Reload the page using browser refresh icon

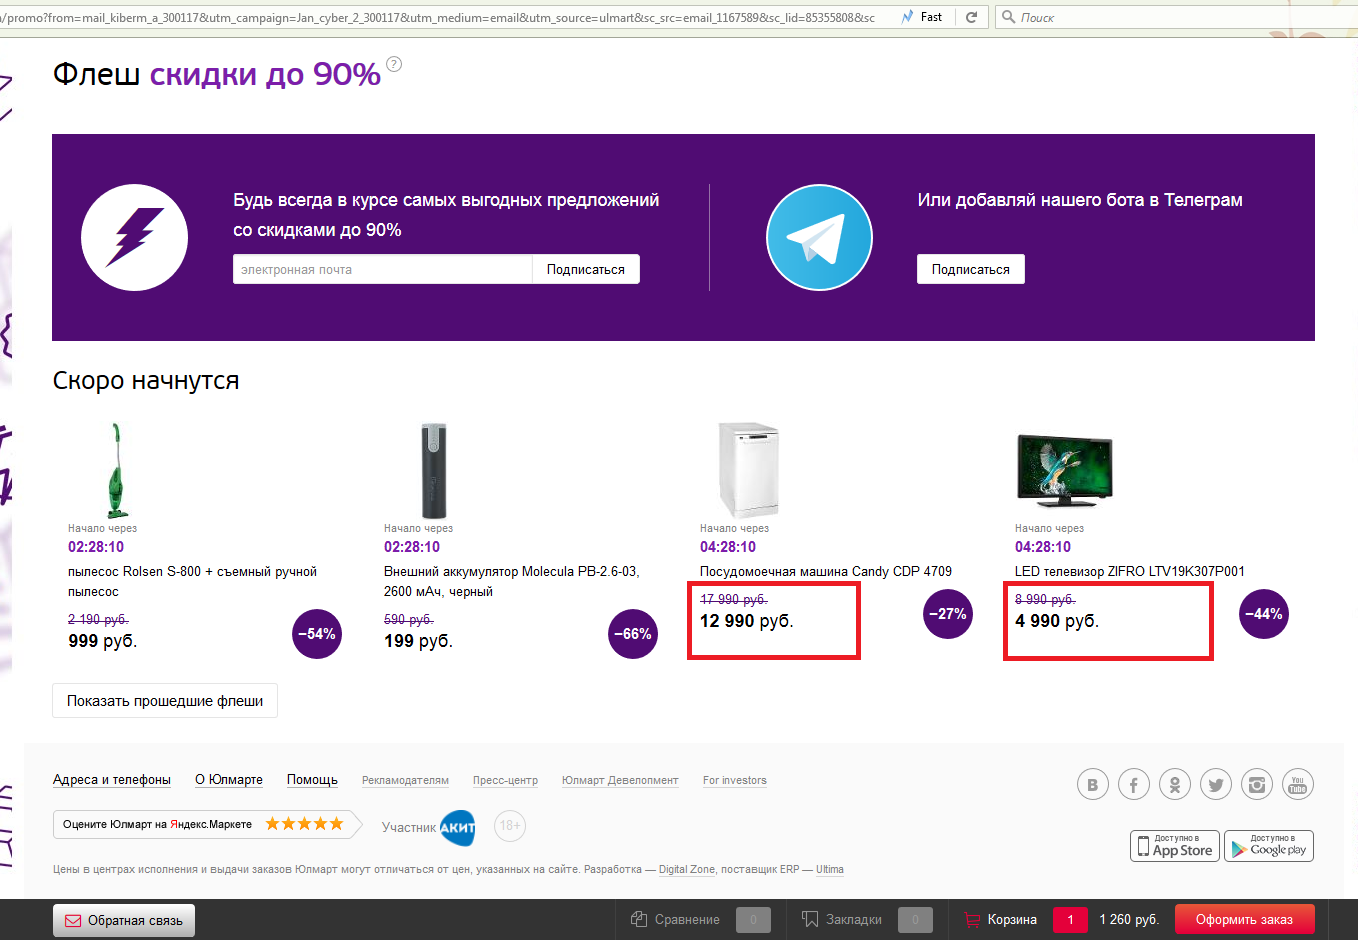(971, 17)
